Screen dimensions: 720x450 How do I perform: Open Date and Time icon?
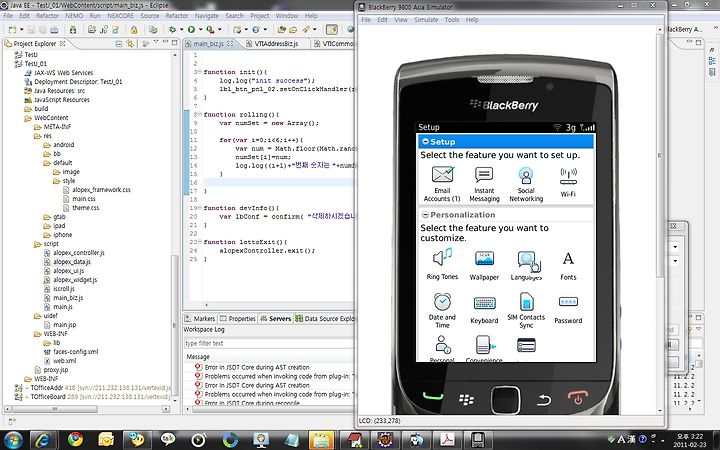(442, 310)
